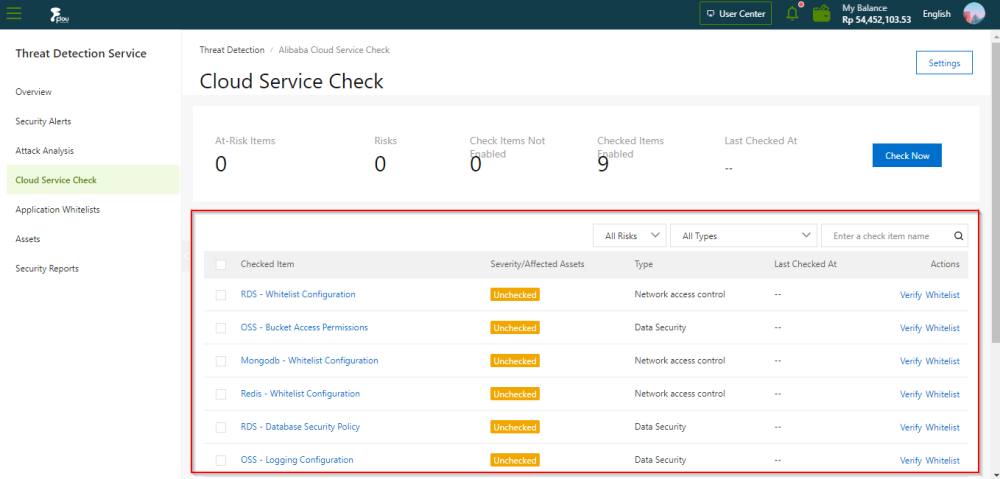
Task: Whitelist OSS - Bucket Access Permissions
Action: pyautogui.click(x=943, y=328)
